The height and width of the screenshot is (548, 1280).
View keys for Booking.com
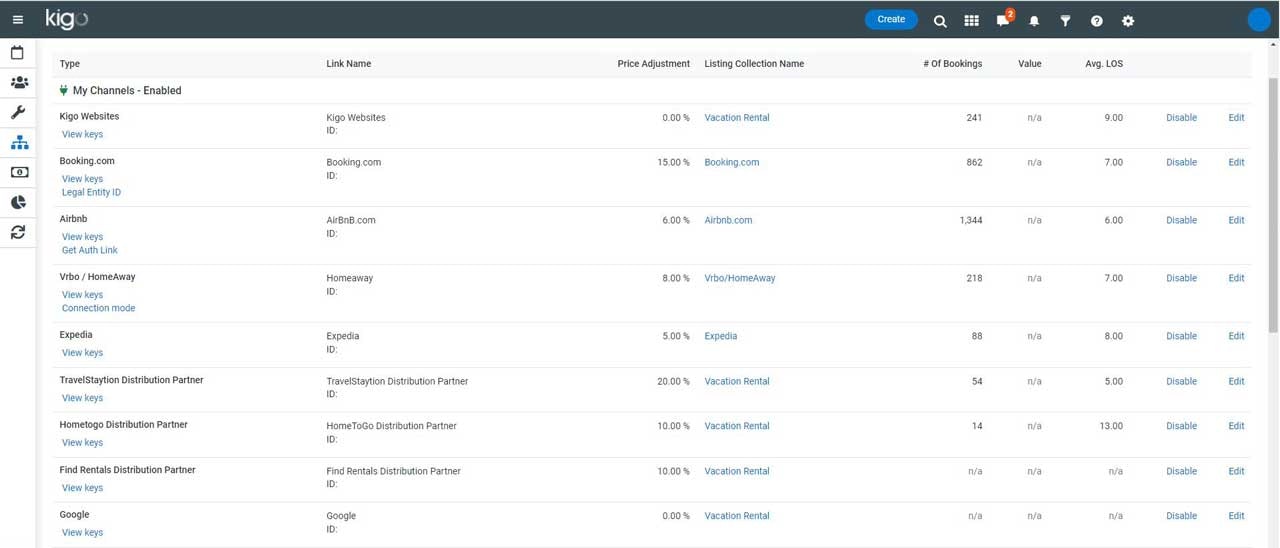[x=82, y=179]
